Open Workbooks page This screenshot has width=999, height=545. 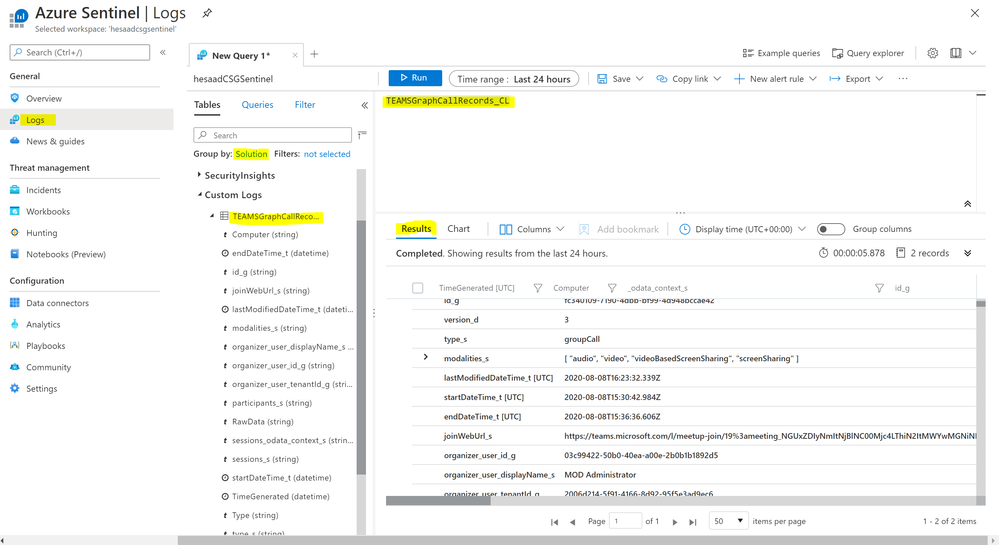(x=48, y=212)
